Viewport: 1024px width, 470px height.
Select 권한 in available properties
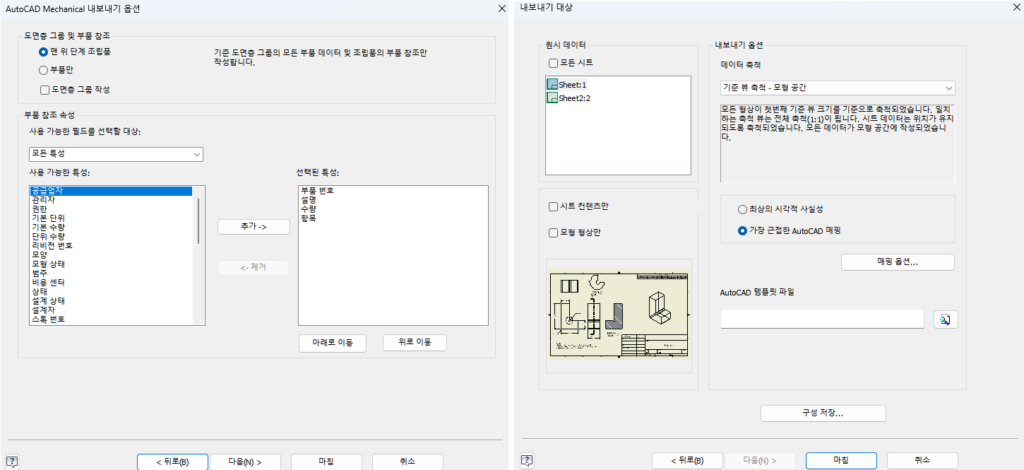click(38, 209)
